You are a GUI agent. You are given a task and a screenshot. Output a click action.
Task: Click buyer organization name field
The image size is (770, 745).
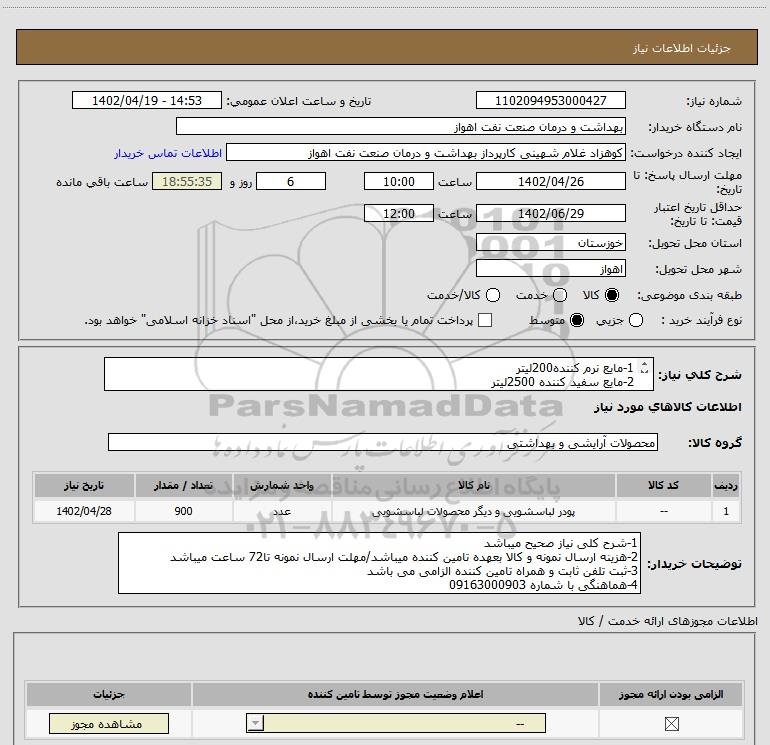click(x=401, y=126)
